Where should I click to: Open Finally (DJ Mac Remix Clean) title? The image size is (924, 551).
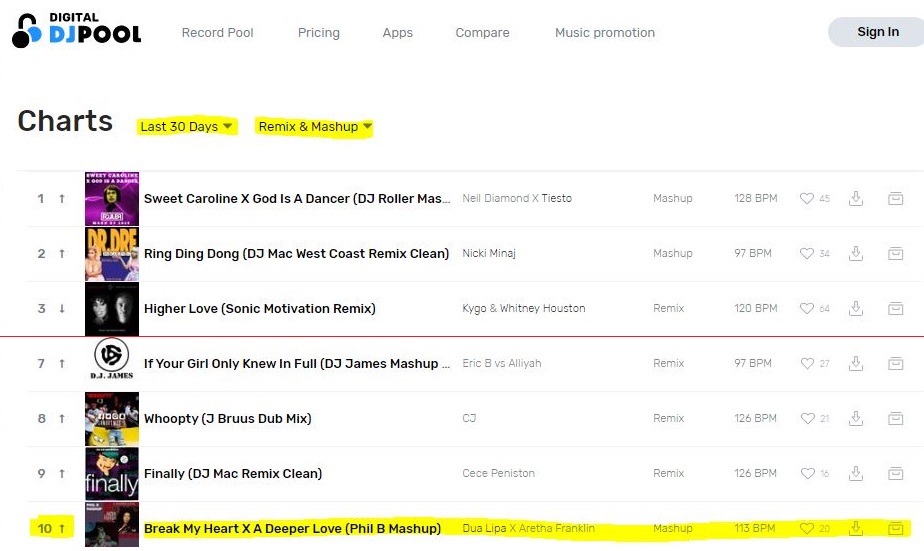(x=233, y=473)
